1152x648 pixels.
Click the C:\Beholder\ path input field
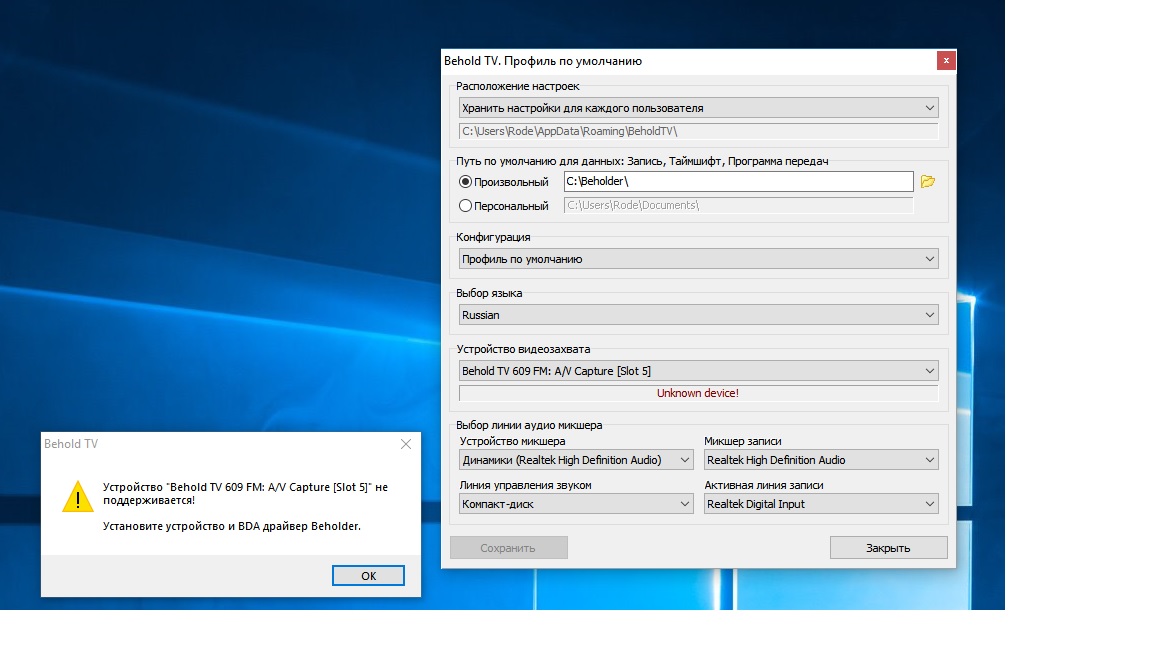click(738, 181)
